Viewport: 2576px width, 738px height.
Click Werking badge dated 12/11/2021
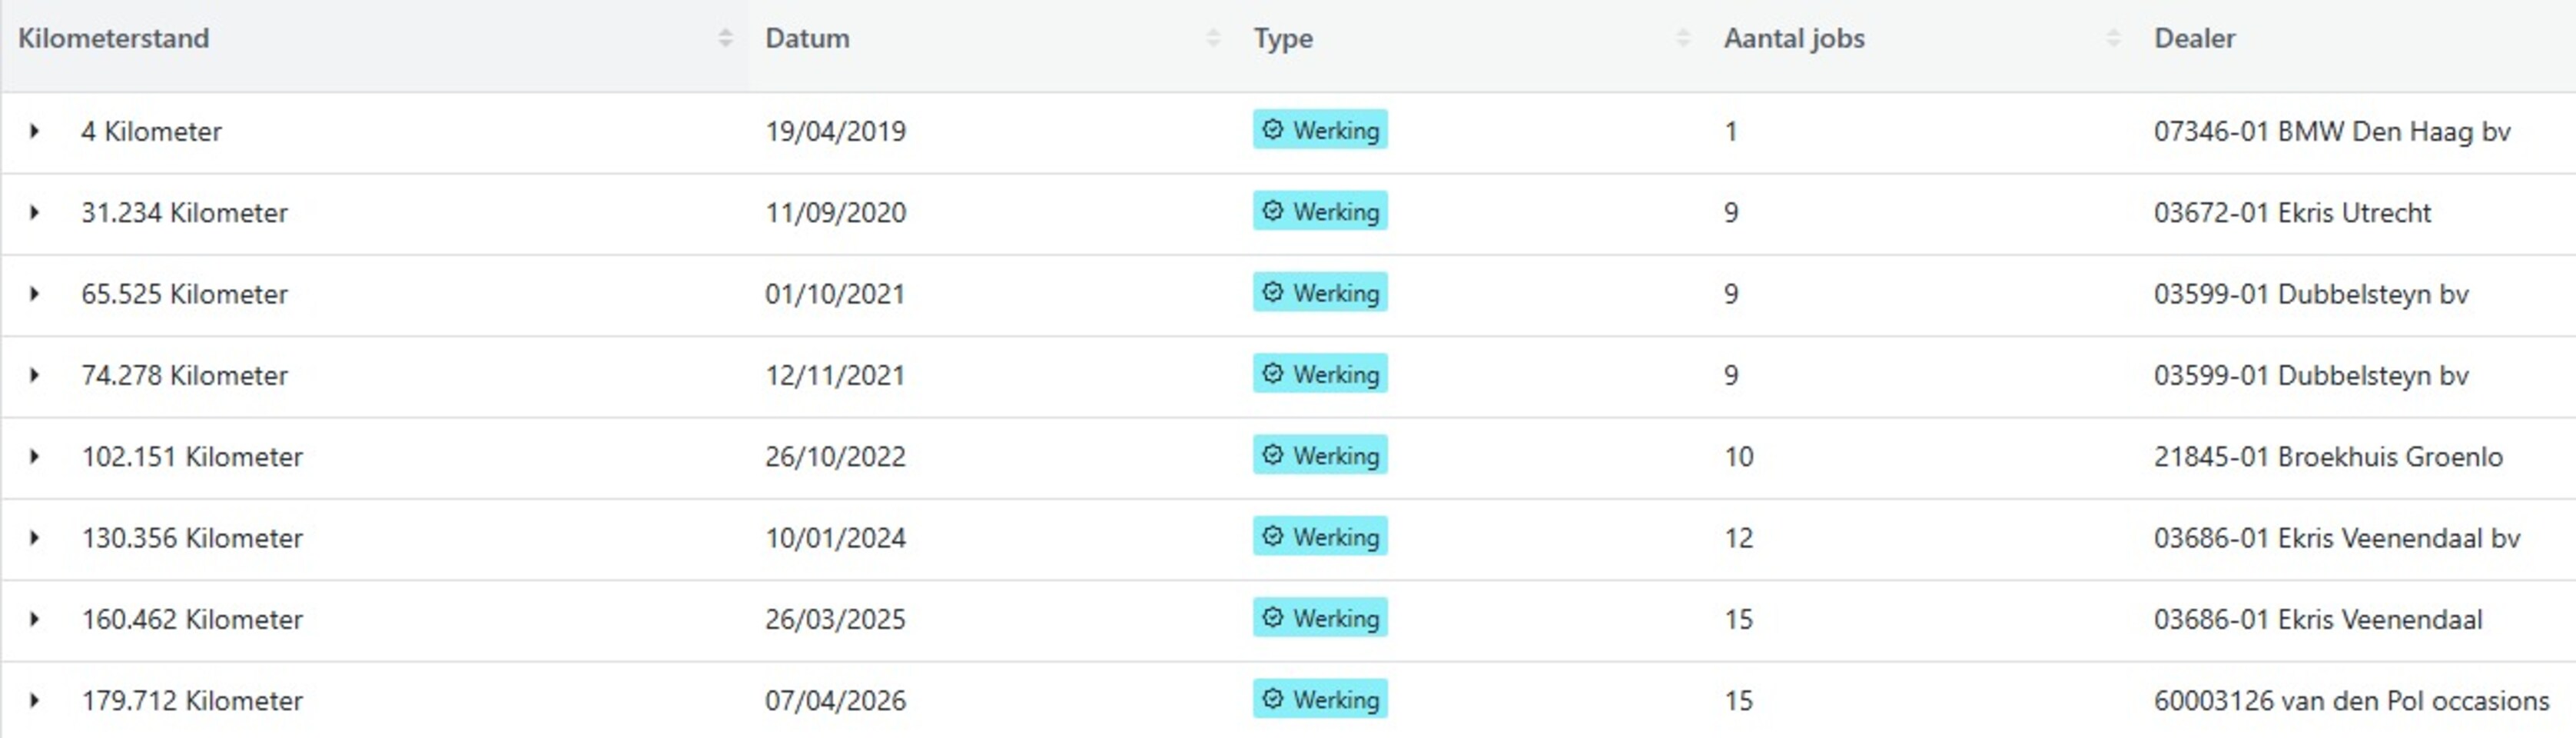[x=1320, y=374]
